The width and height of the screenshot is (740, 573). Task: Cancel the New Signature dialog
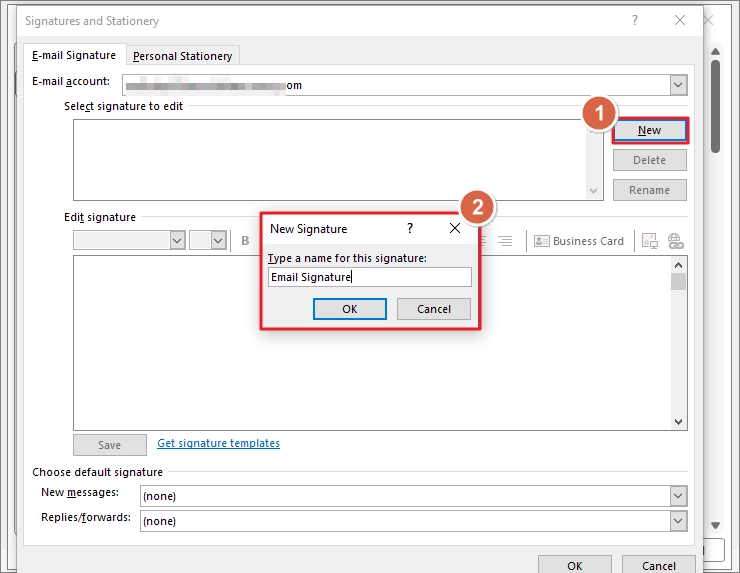pos(434,309)
